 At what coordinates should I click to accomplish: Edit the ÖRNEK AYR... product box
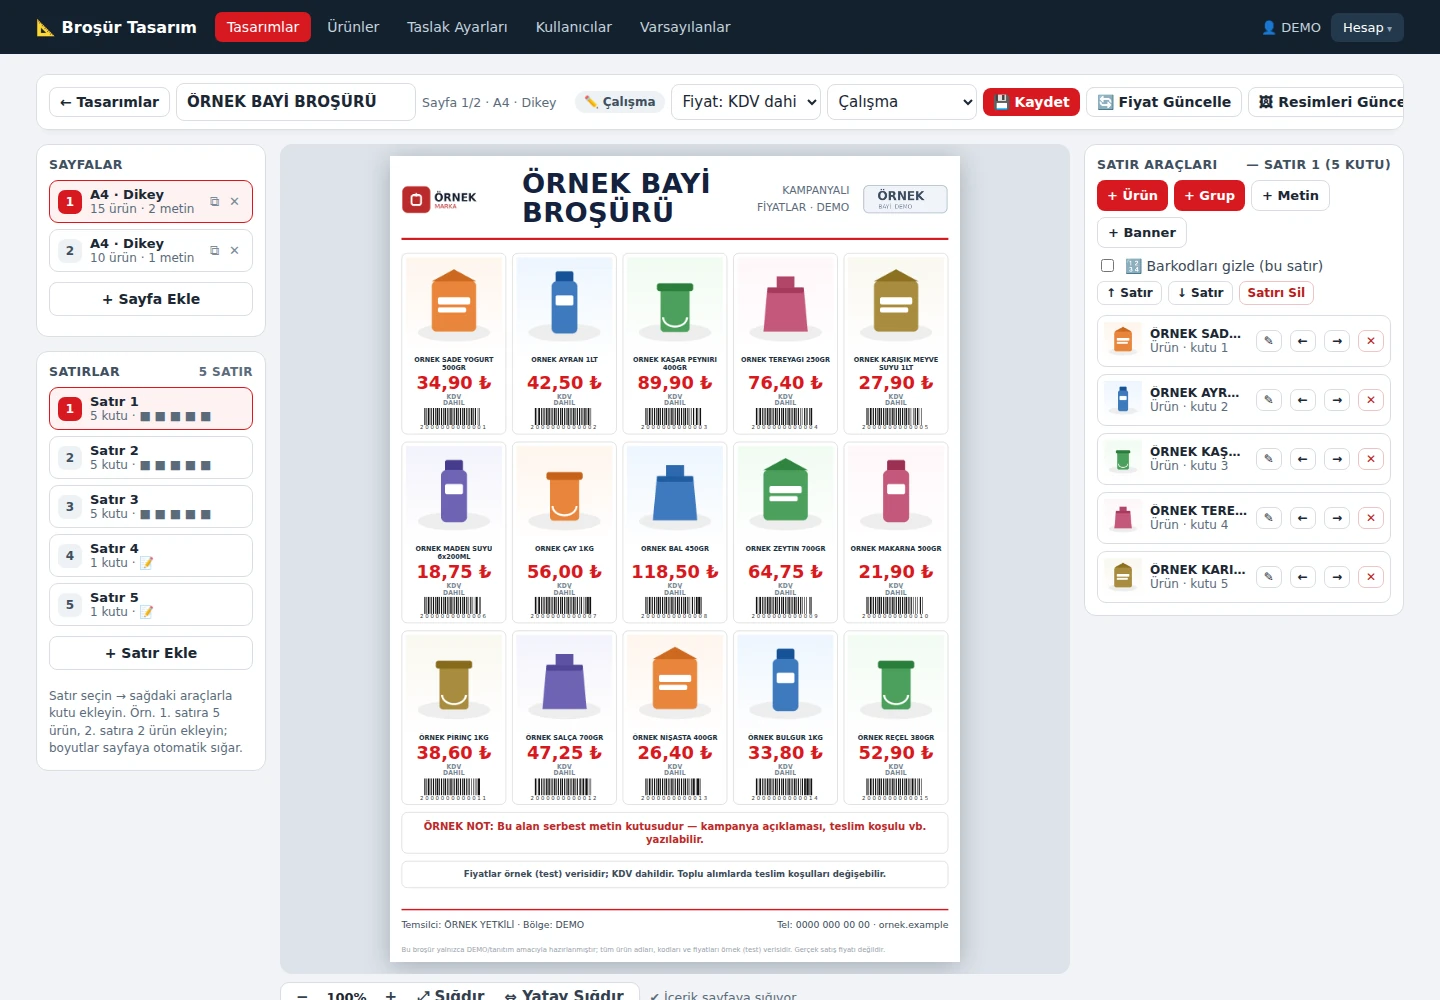[x=1268, y=400]
